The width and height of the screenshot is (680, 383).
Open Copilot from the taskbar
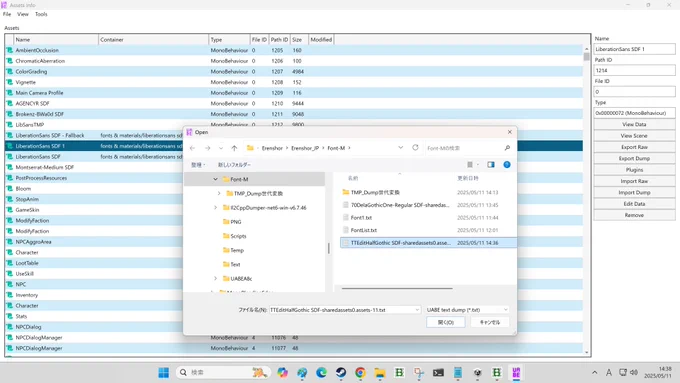click(x=282, y=373)
